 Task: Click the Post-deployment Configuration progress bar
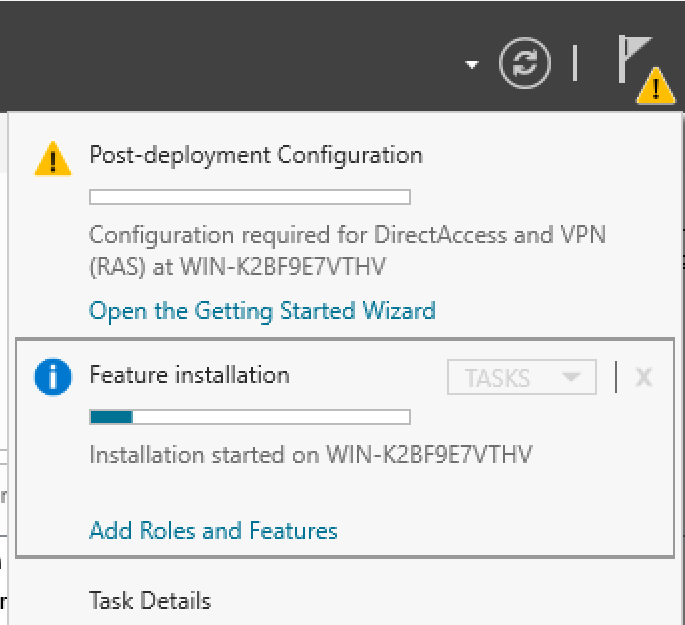[x=250, y=197]
